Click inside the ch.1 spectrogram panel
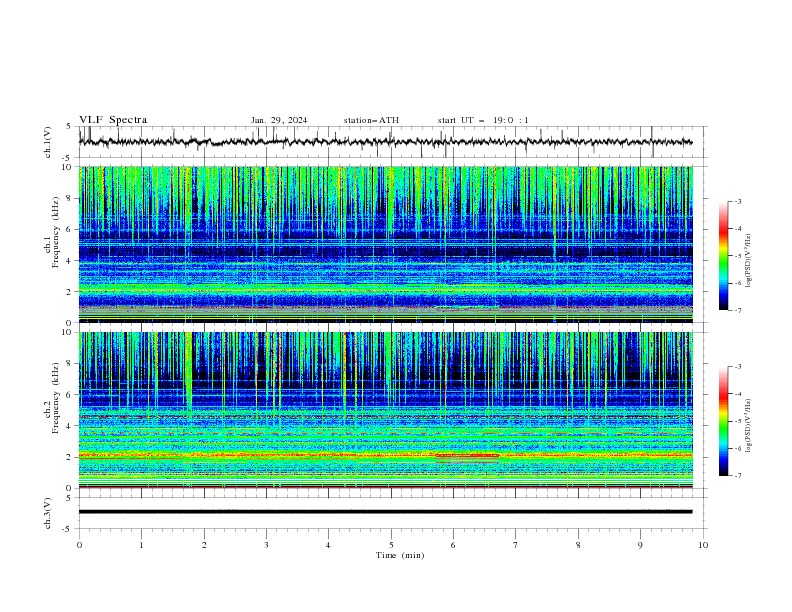 385,244
